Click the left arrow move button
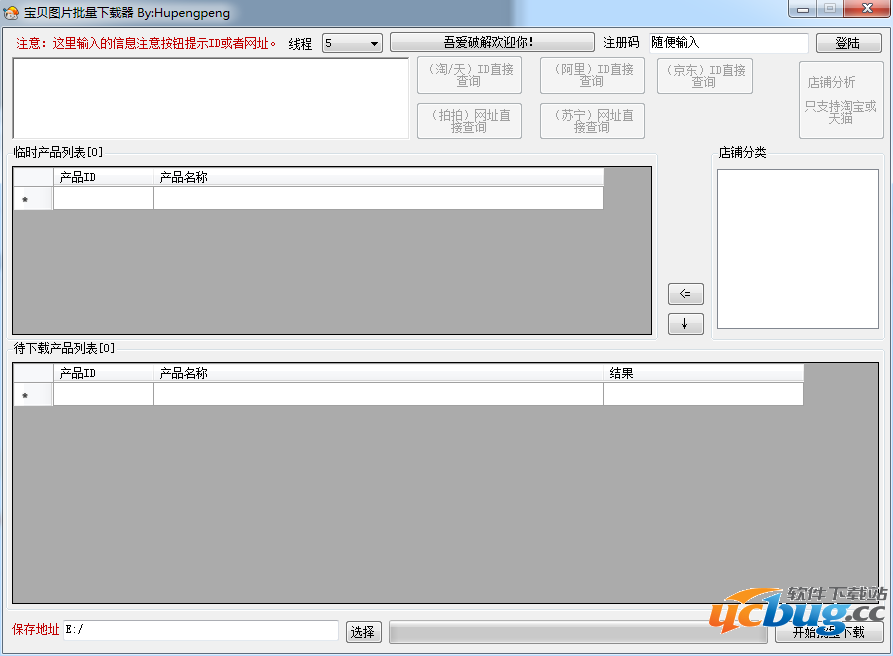 tap(686, 294)
